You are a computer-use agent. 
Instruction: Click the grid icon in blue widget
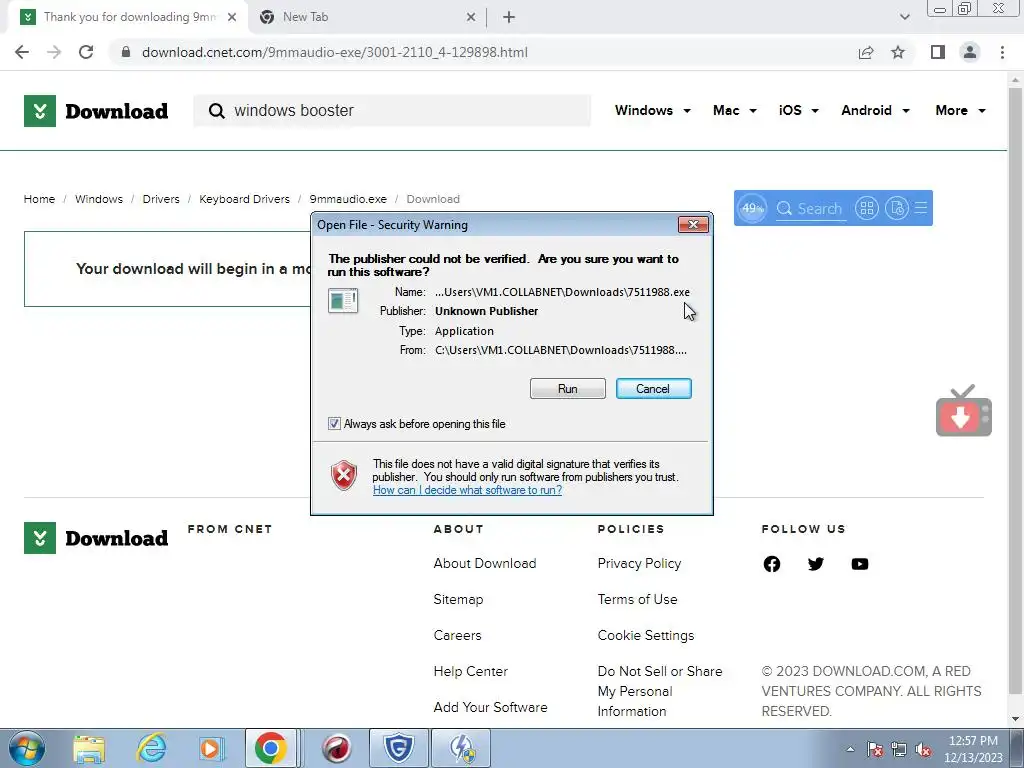click(x=867, y=208)
